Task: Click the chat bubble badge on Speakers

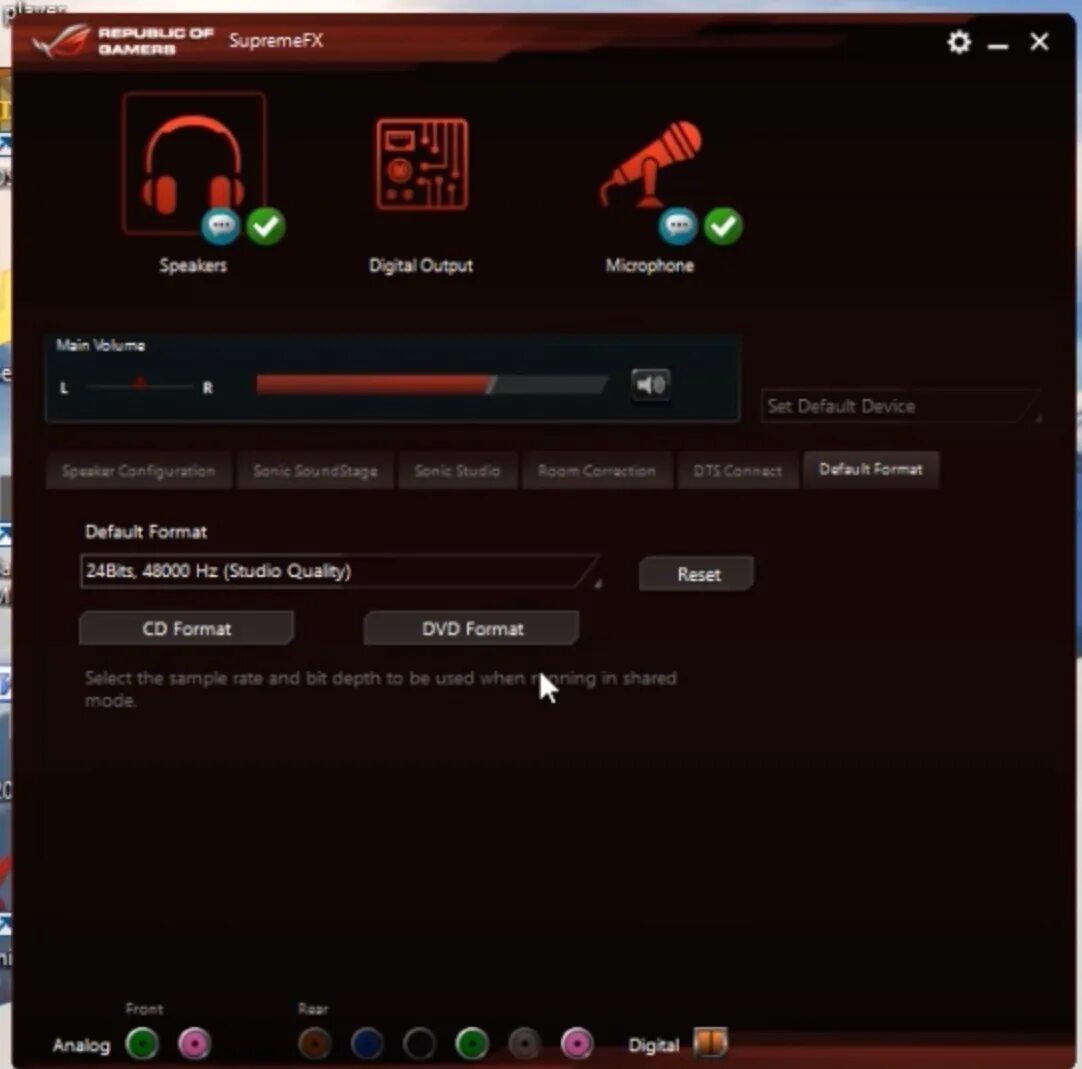Action: 221,226
